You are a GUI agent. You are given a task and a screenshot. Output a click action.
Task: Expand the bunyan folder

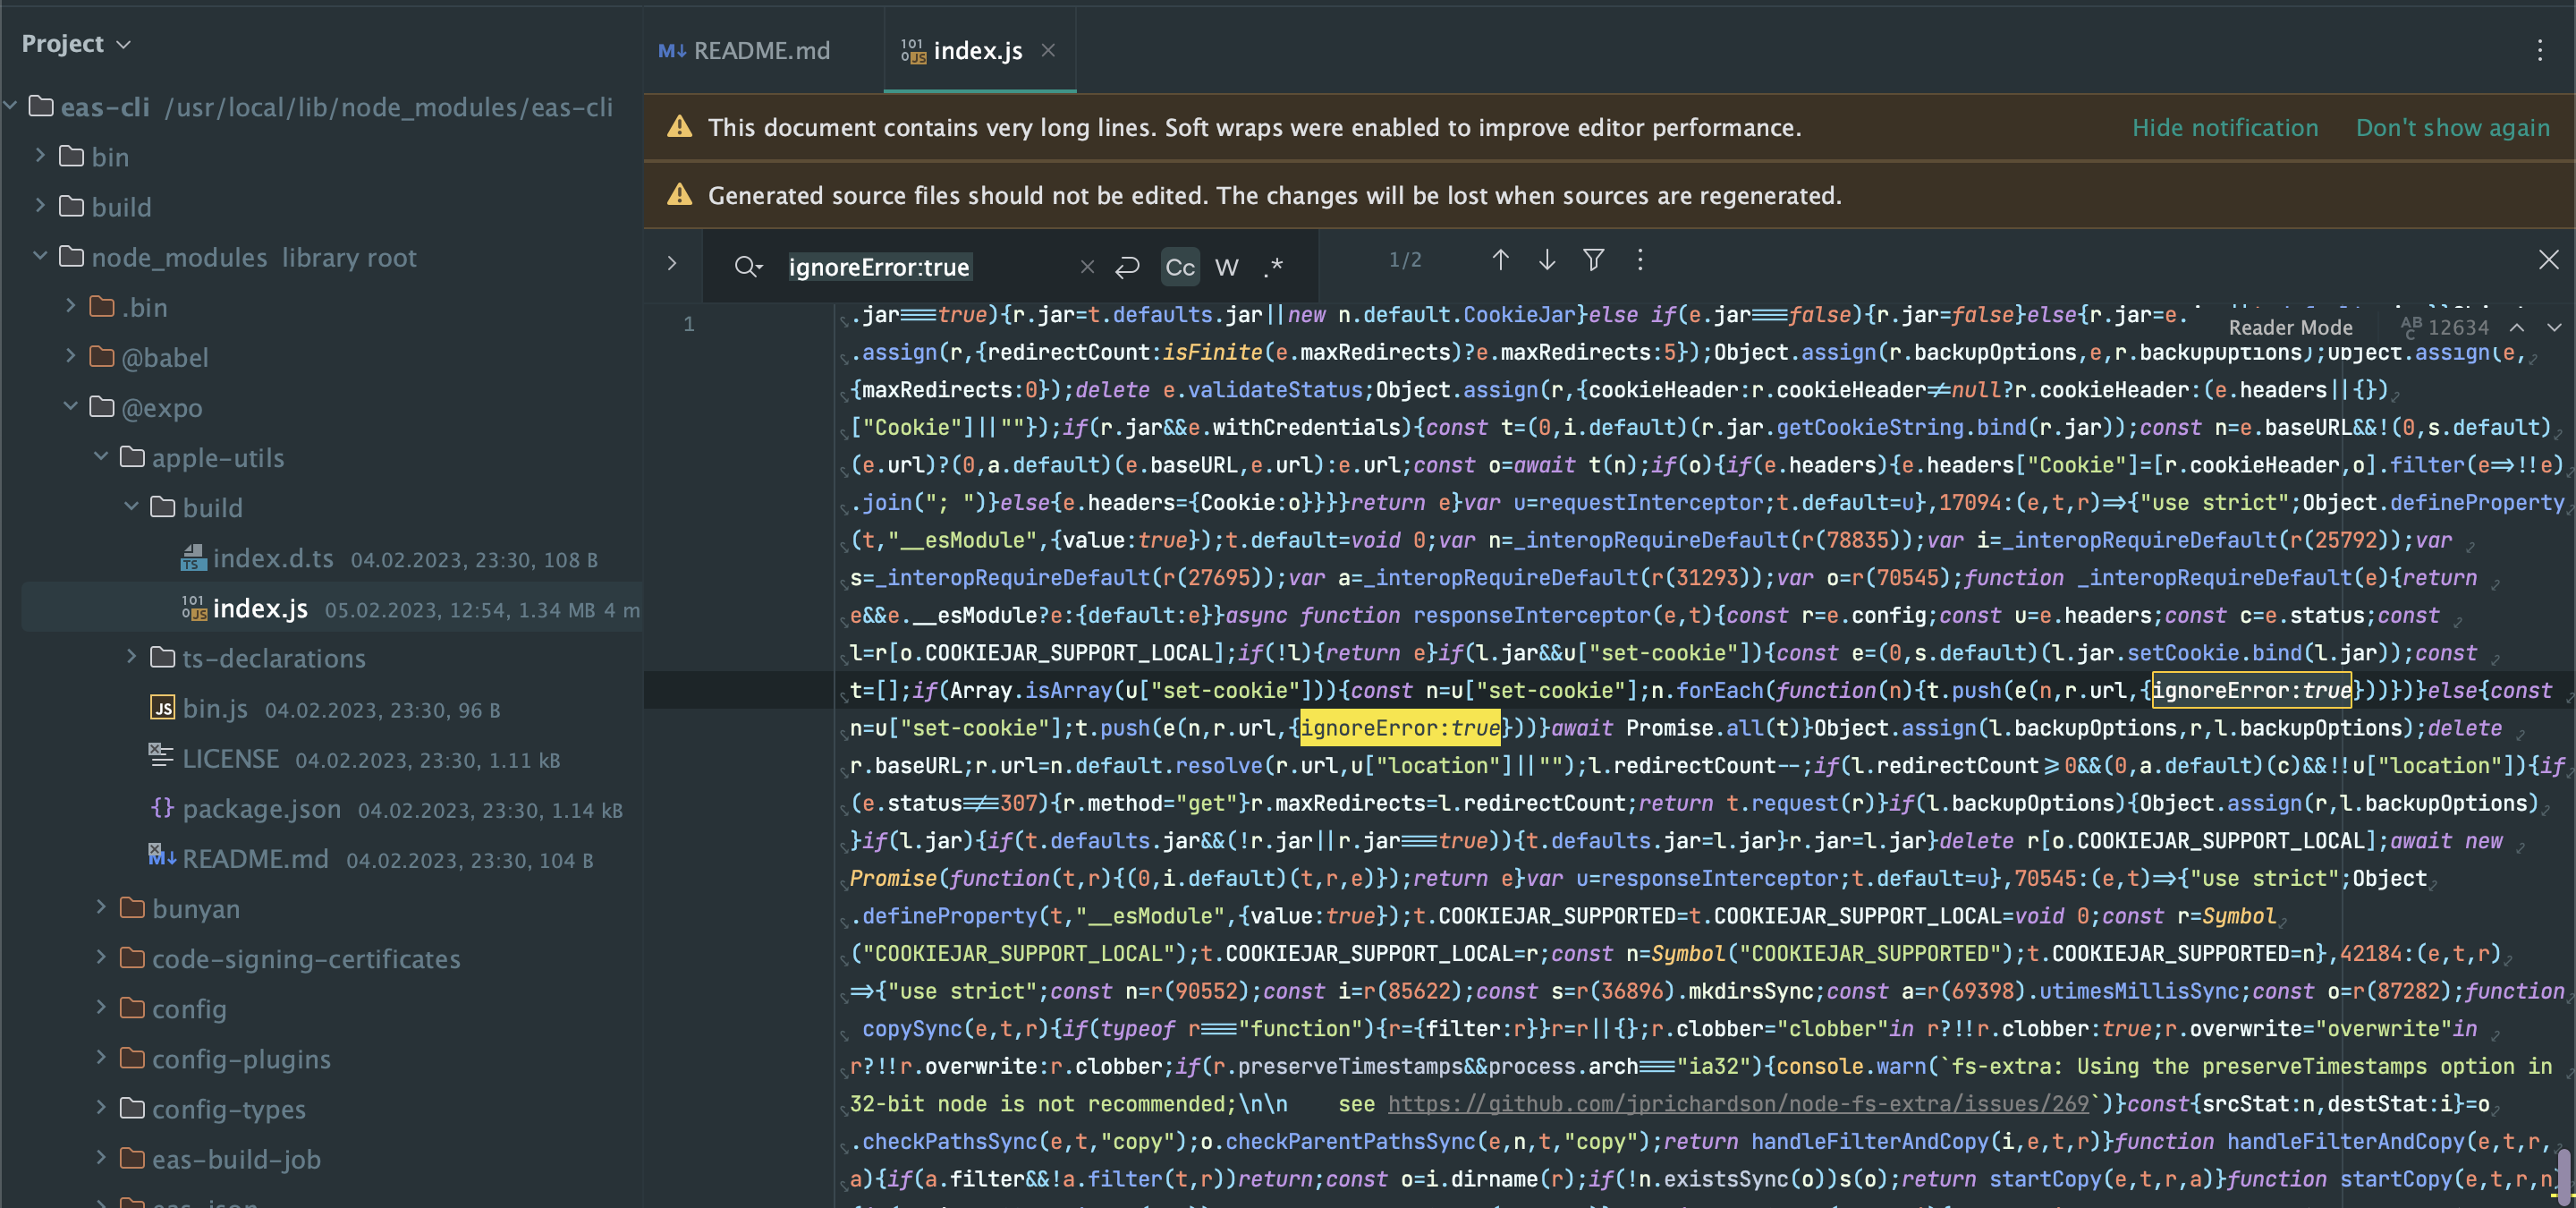101,908
